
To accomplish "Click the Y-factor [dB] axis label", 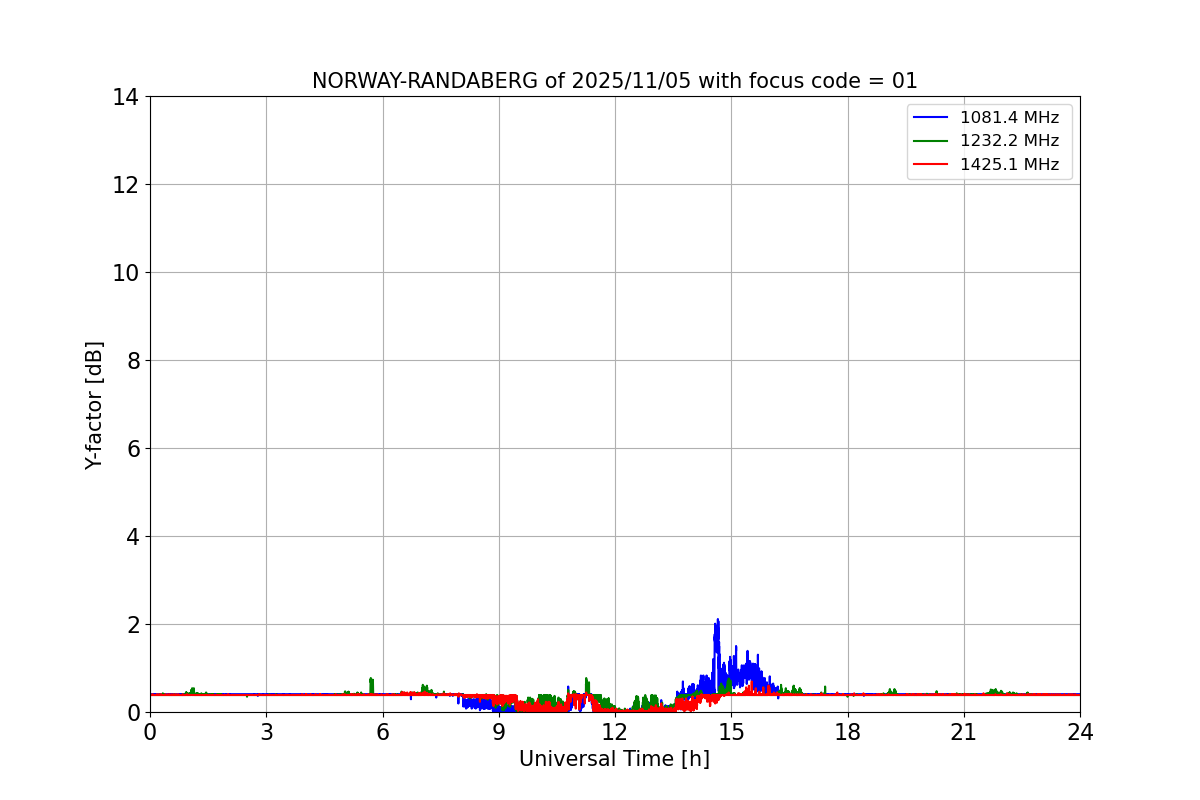I will [x=94, y=405].
